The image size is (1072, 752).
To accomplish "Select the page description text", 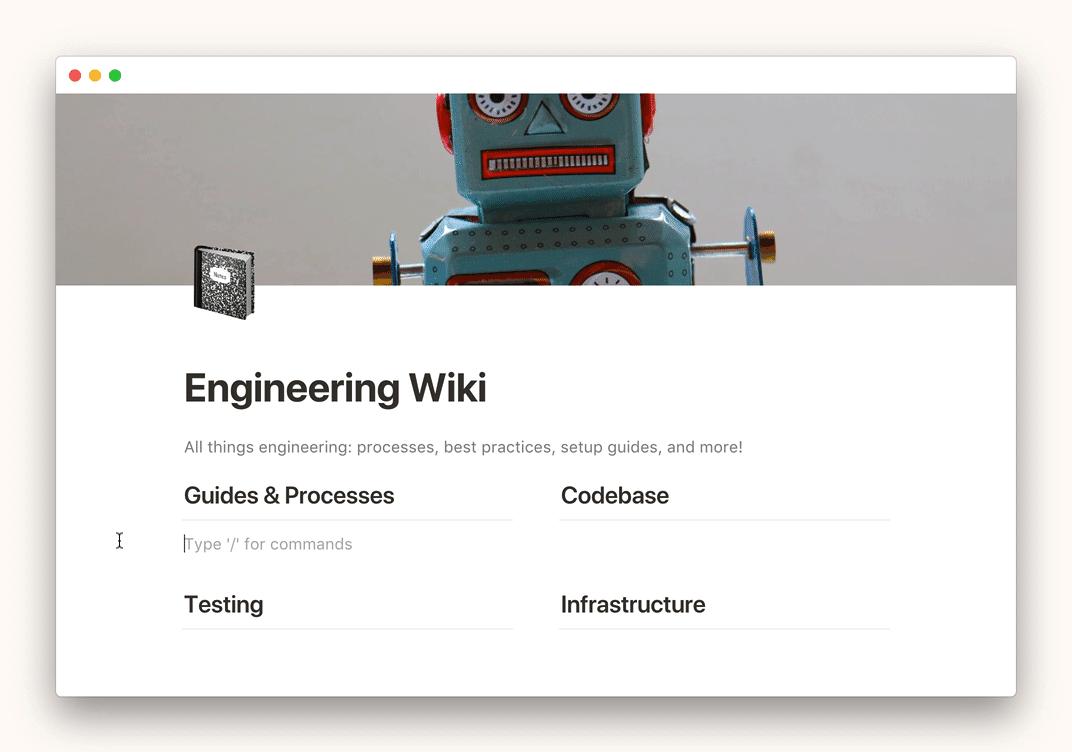I will point(463,447).
